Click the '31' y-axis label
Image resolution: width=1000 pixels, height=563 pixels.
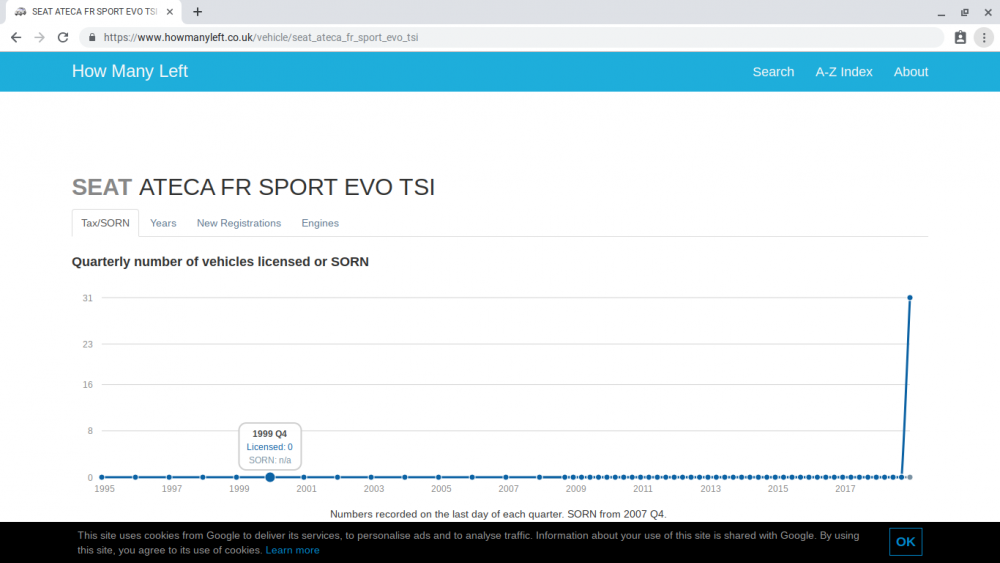point(87,298)
